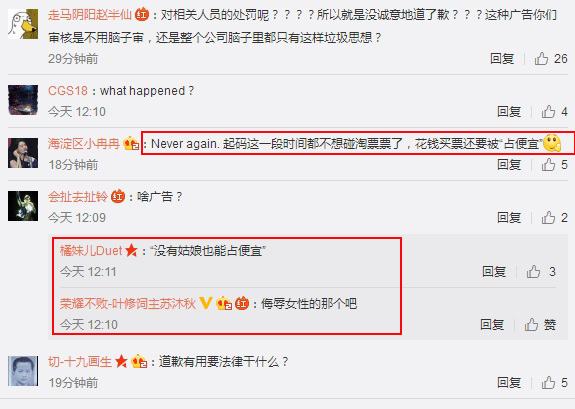Reply to 走马阴阳赵半仙's comment
Screen dimensions: 575x409
pyautogui.click(x=502, y=59)
